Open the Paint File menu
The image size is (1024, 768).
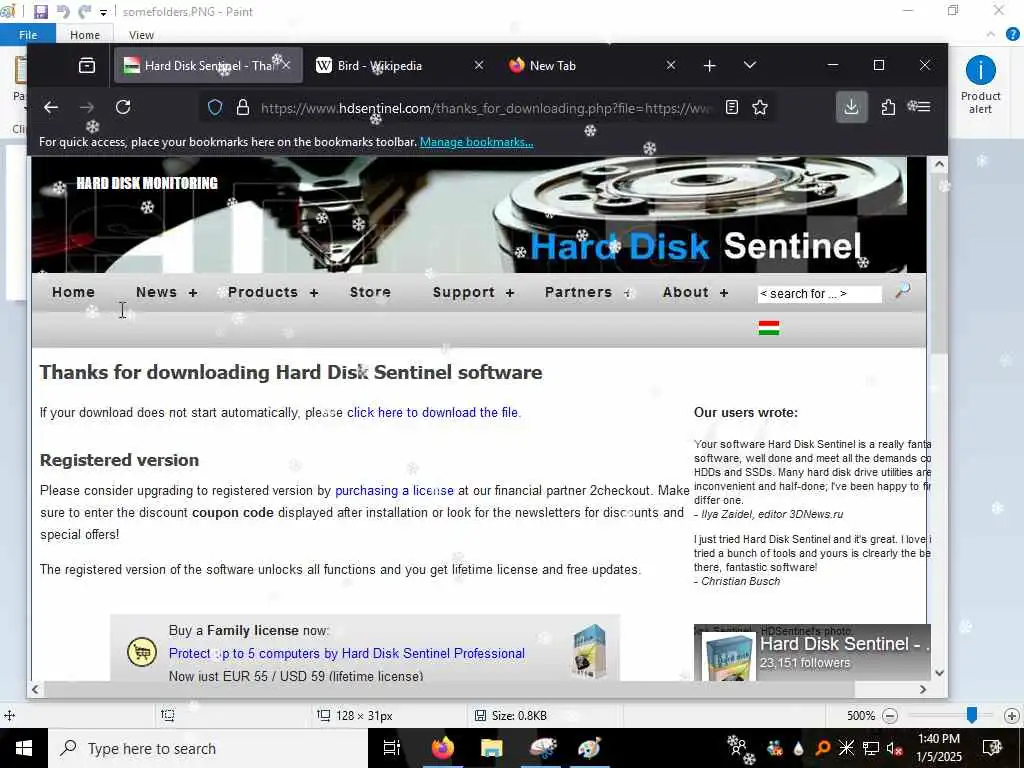pos(28,35)
